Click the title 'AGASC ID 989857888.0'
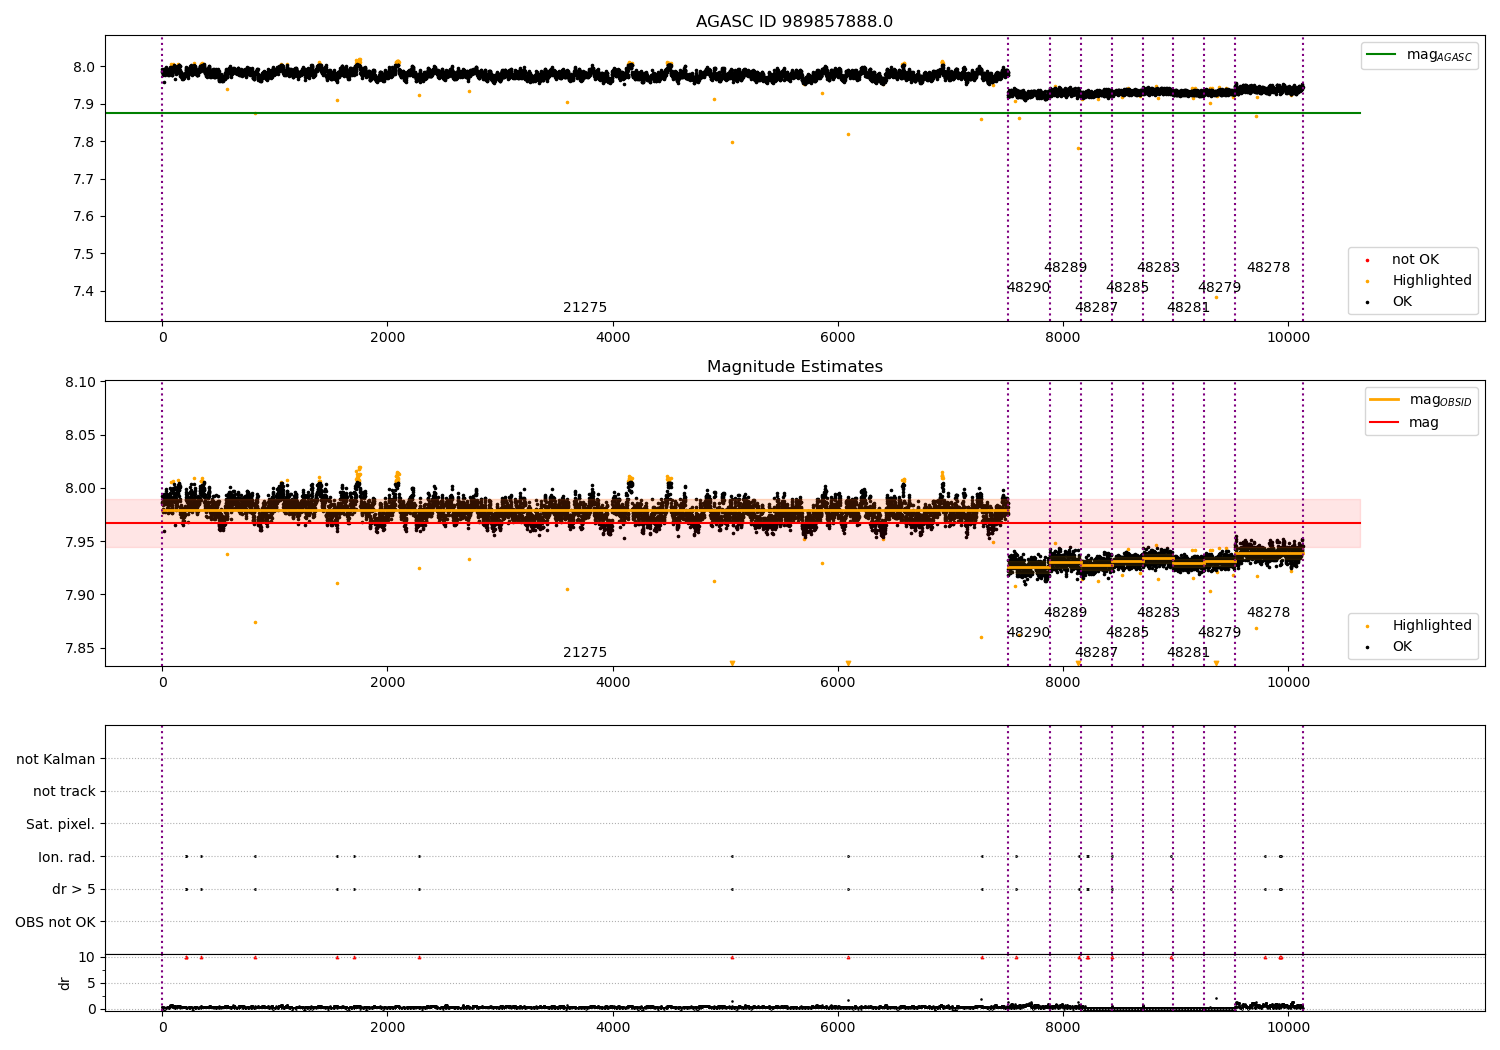The image size is (1500, 1050). tap(794, 22)
